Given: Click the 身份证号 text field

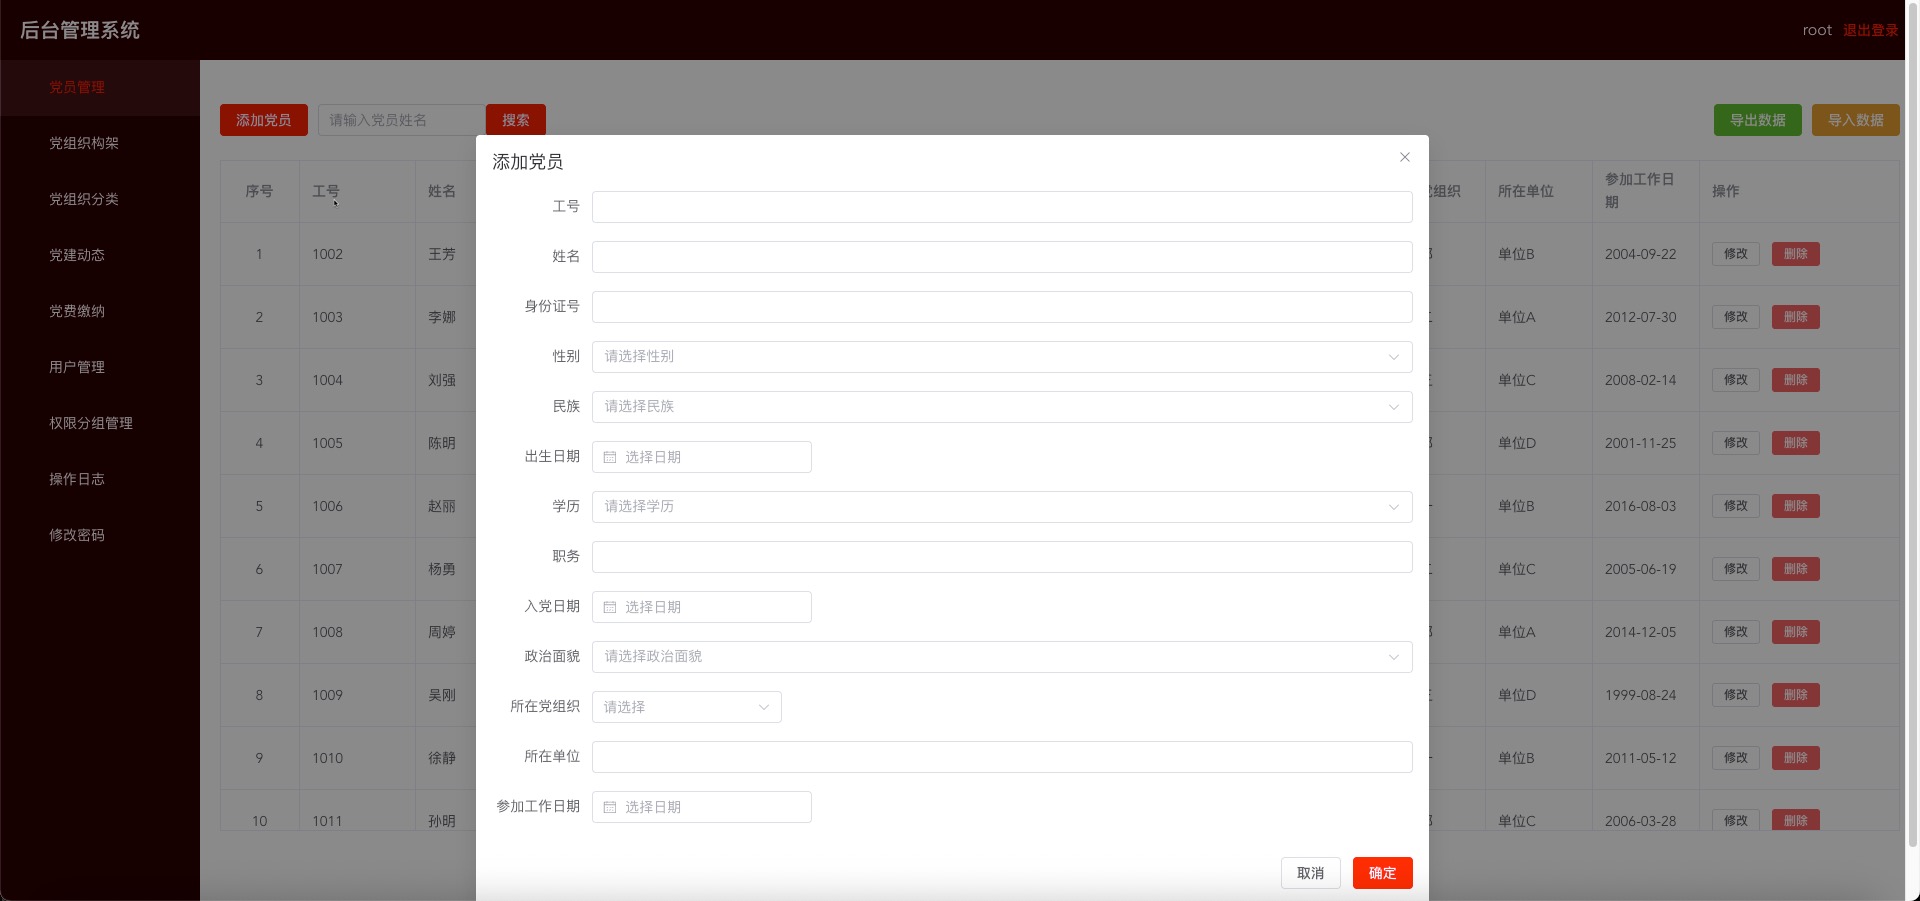Looking at the screenshot, I should click(x=1002, y=307).
